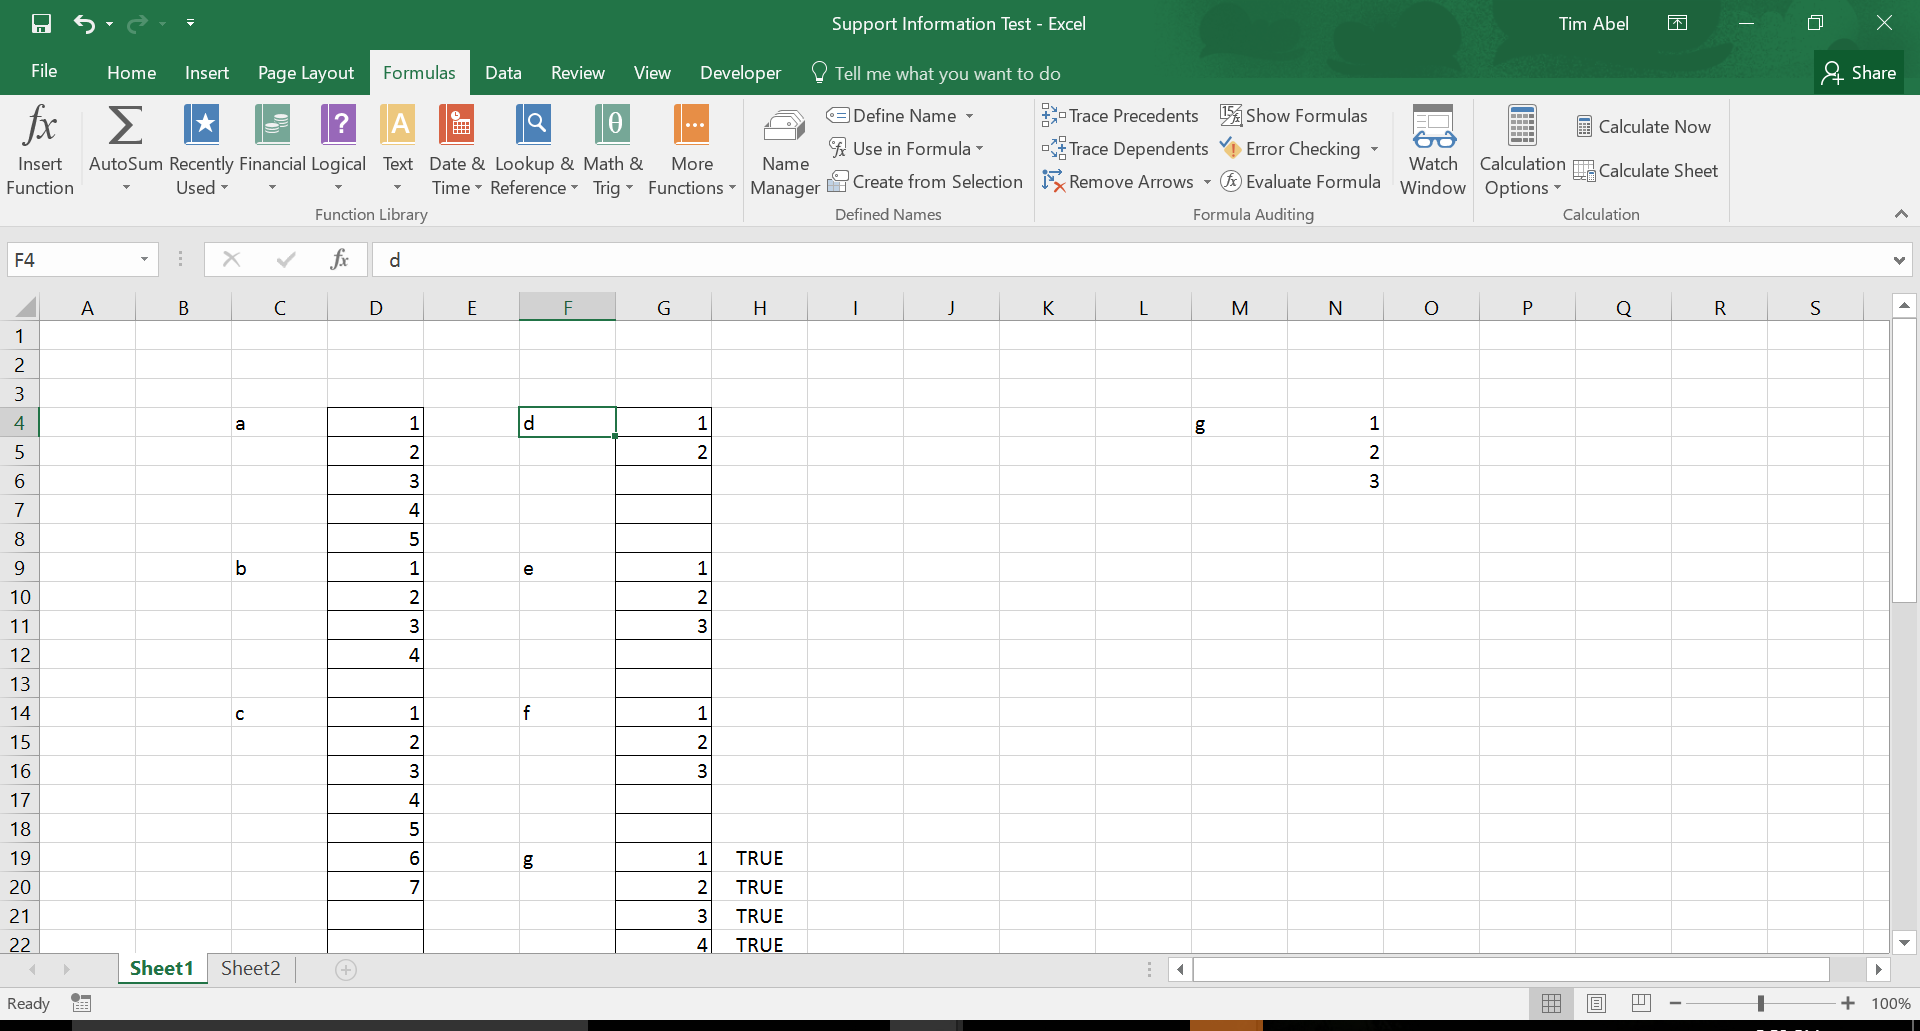Click the zoom out minus button
Screen dimensions: 1920x1031
click(x=1675, y=1003)
